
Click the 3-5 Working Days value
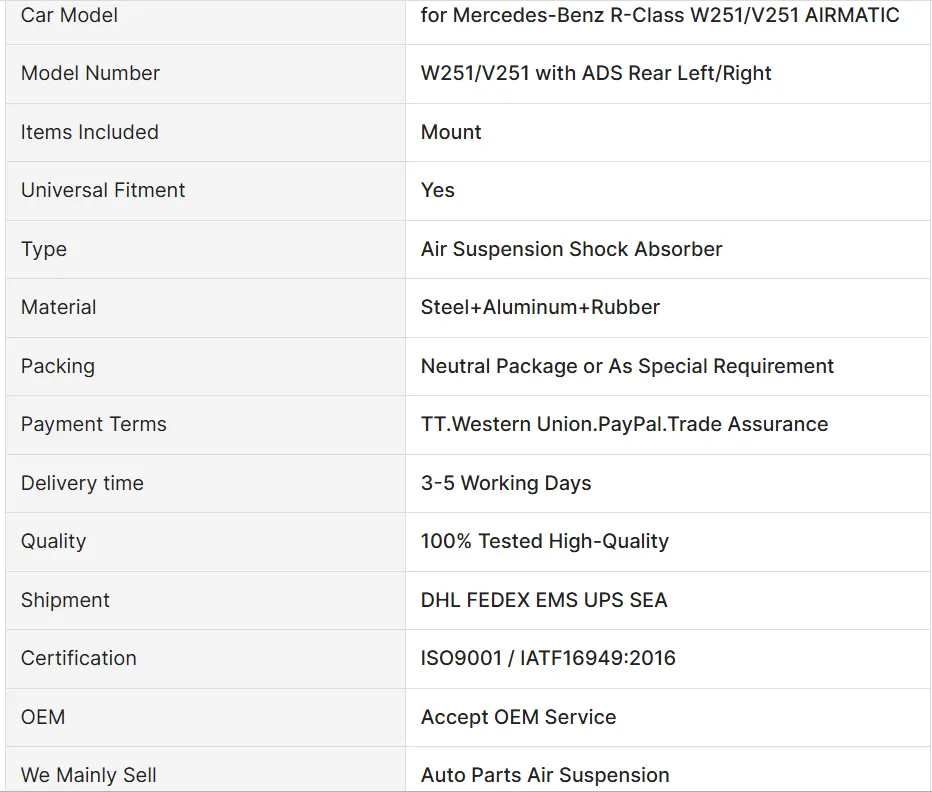506,483
